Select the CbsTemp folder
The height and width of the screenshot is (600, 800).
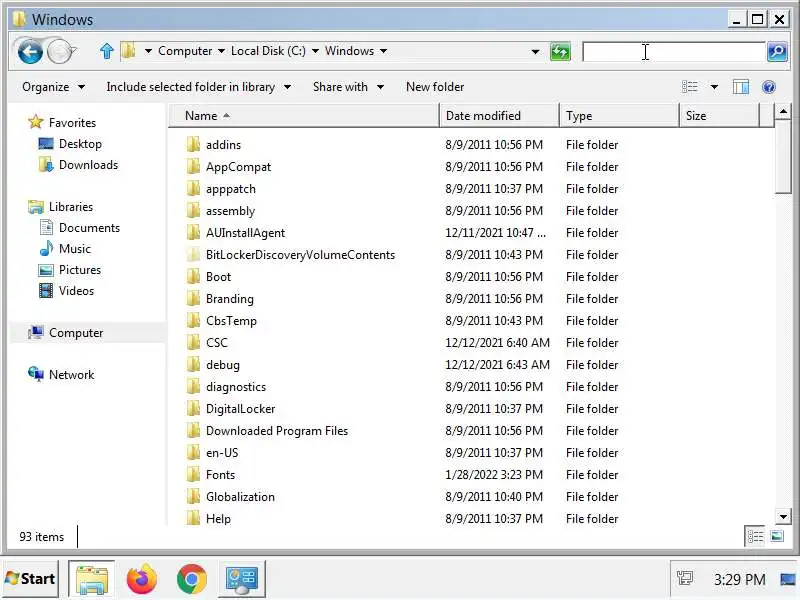pos(231,320)
